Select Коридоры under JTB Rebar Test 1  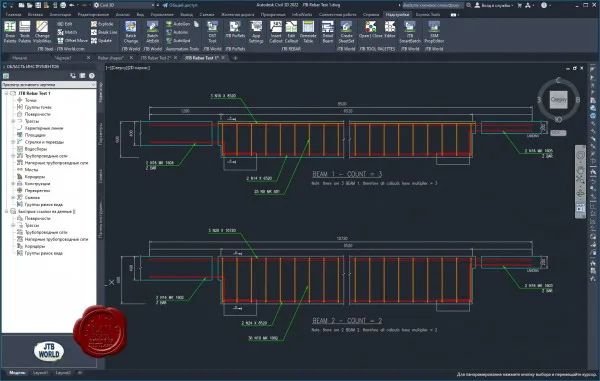35,177
